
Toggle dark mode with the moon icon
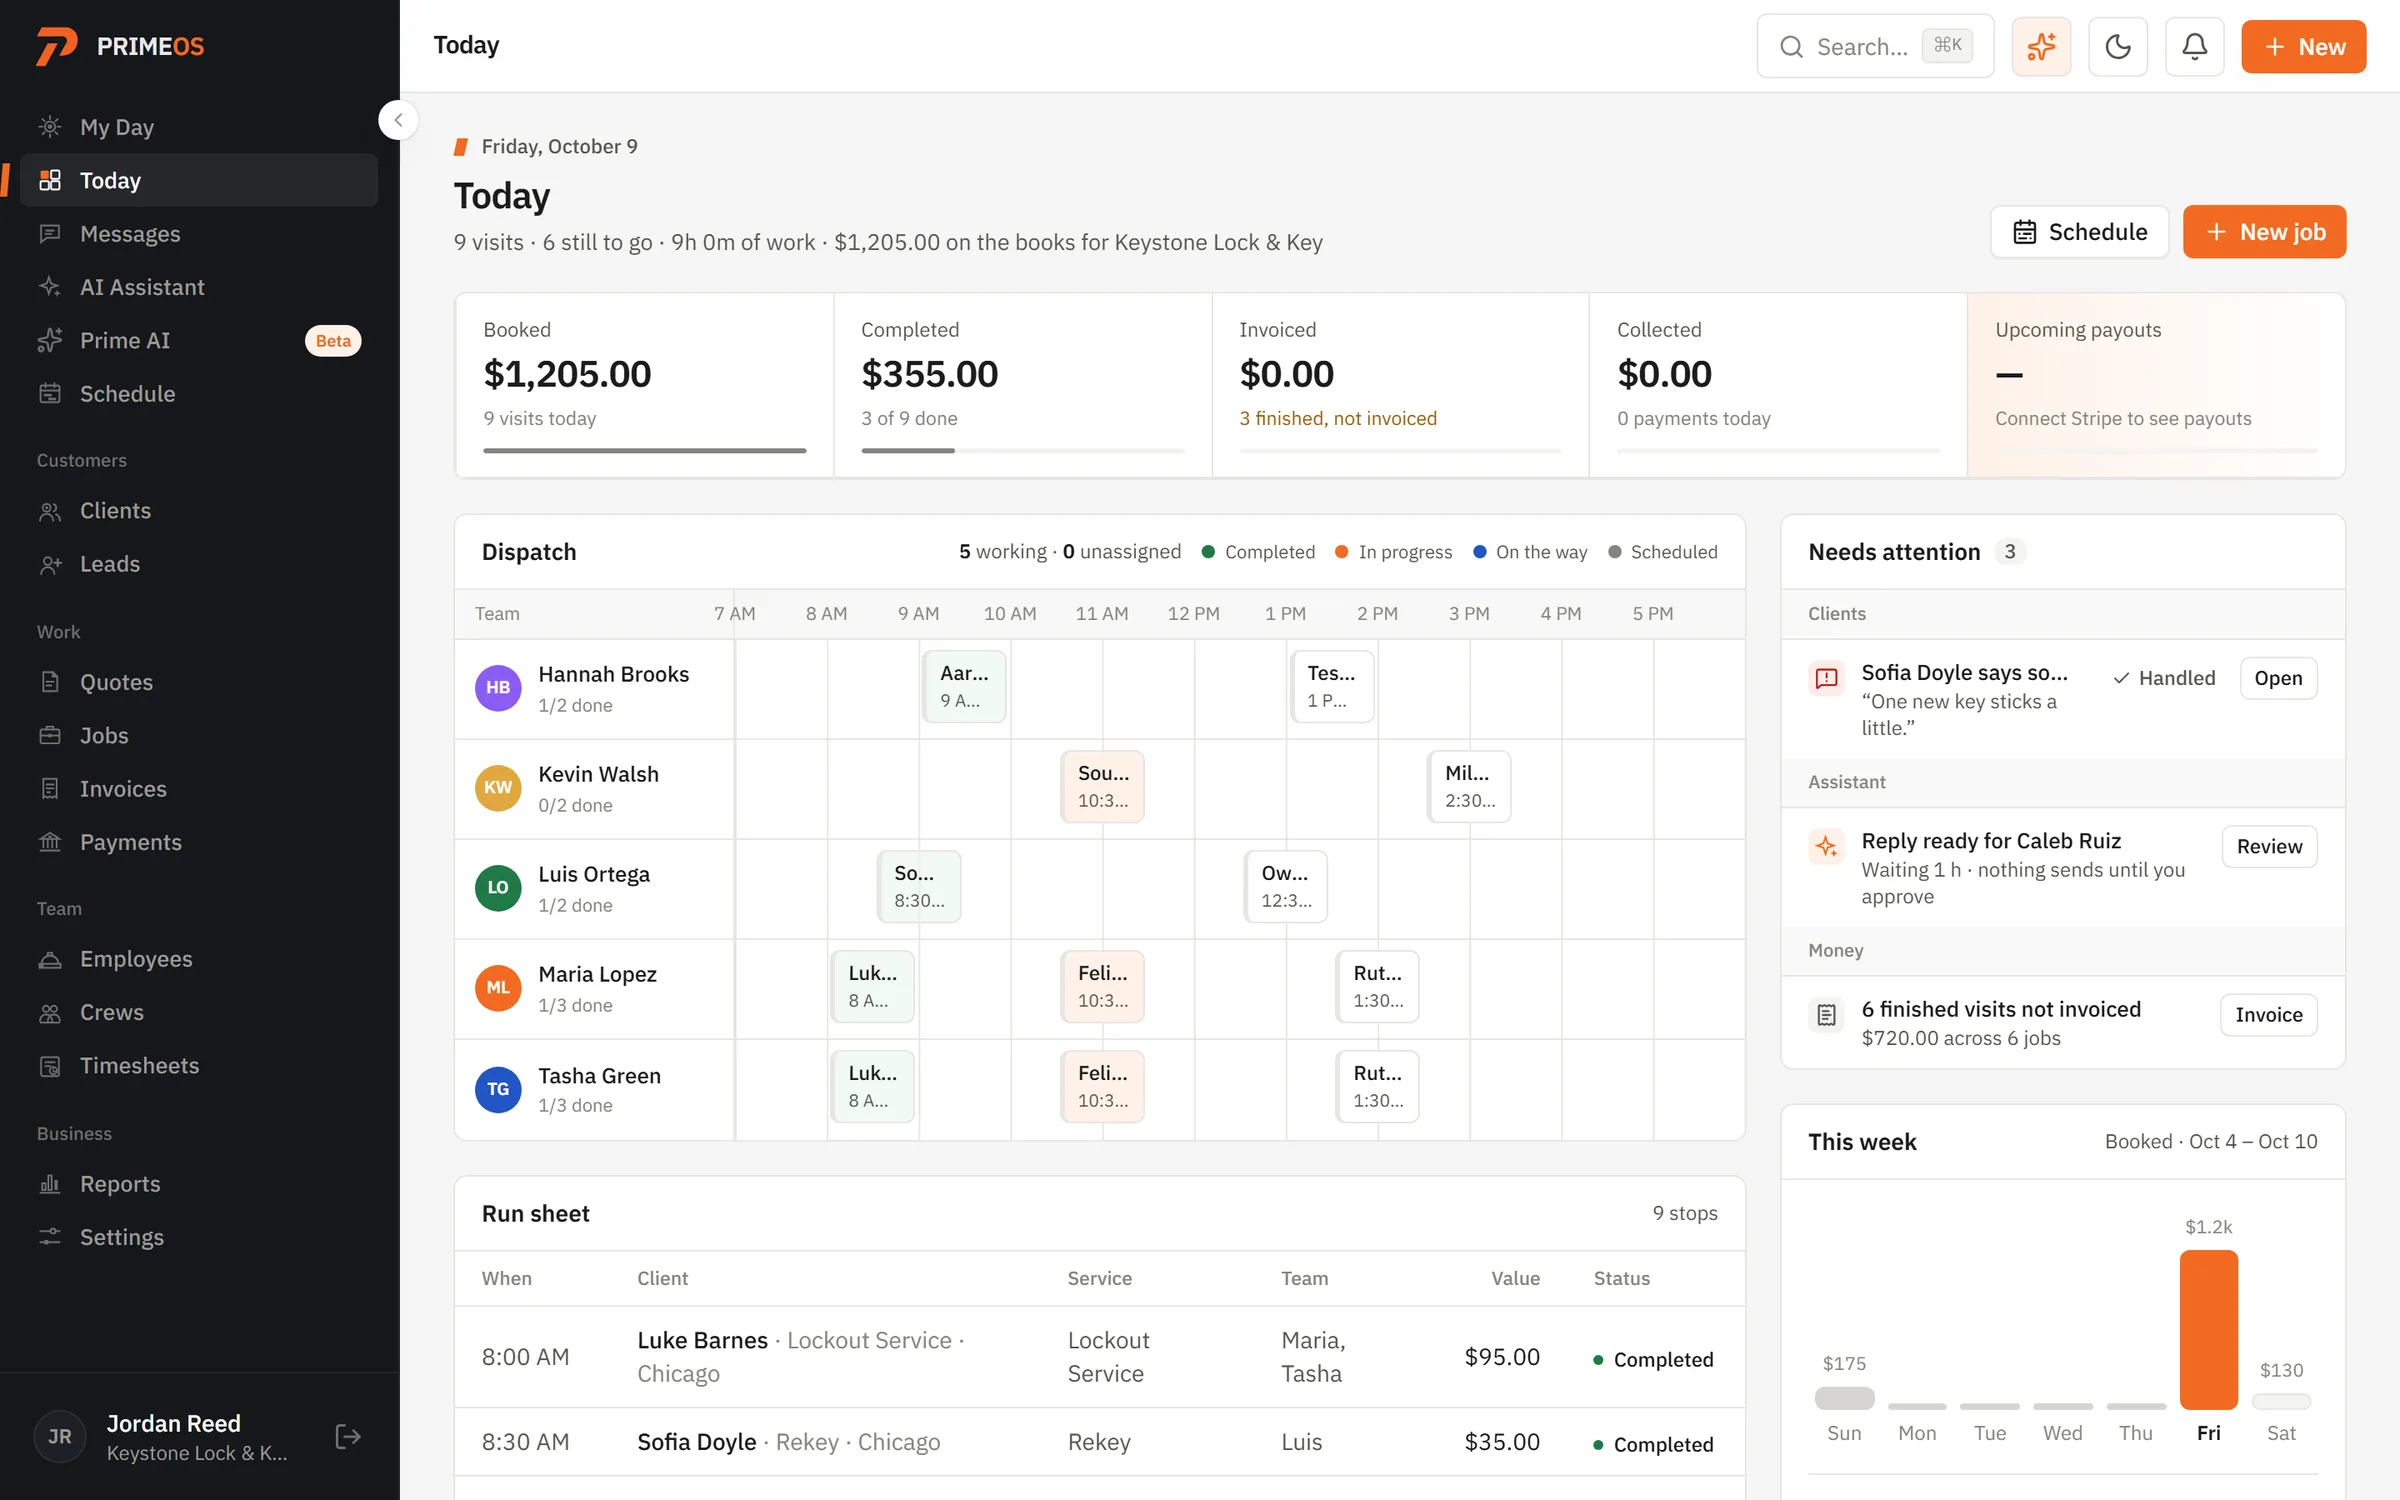[2118, 46]
